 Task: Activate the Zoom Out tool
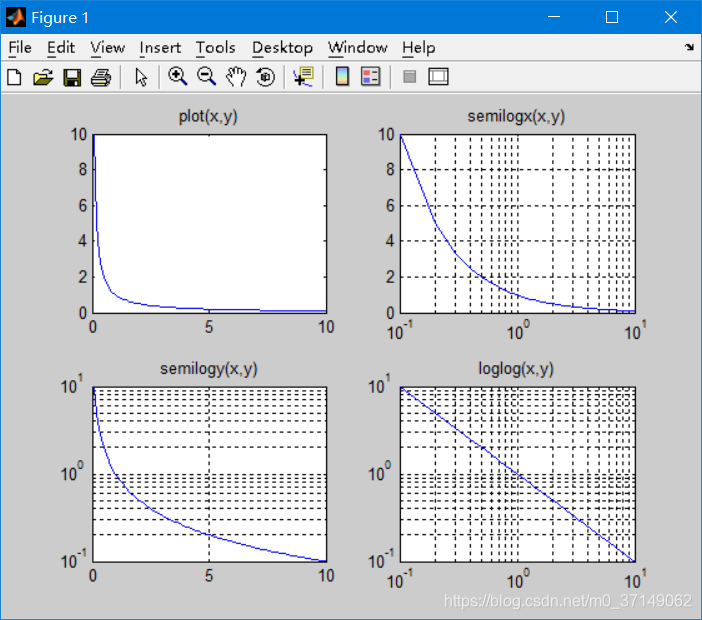click(x=206, y=77)
